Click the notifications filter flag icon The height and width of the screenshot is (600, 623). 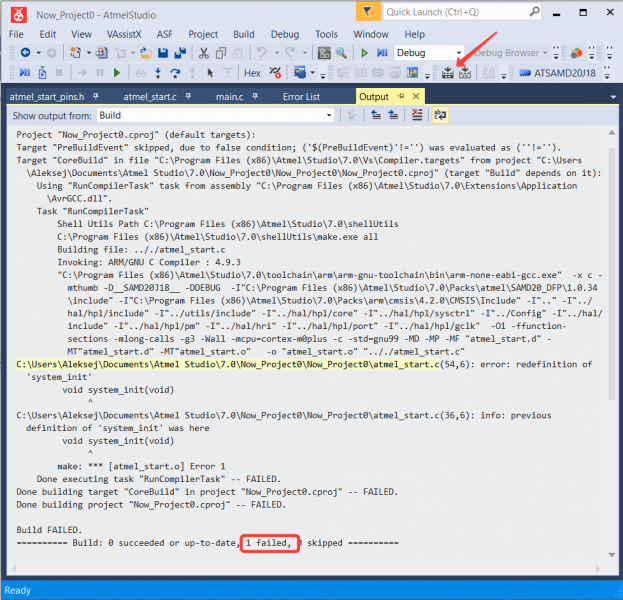pos(368,12)
